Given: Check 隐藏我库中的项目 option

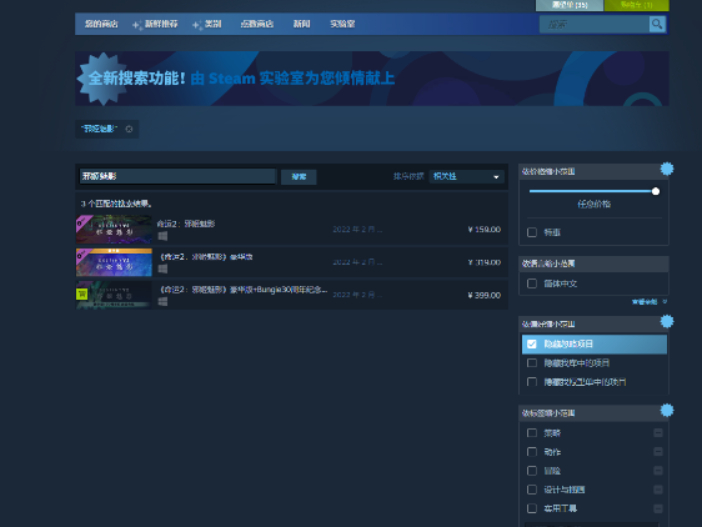Looking at the screenshot, I should point(532,363).
